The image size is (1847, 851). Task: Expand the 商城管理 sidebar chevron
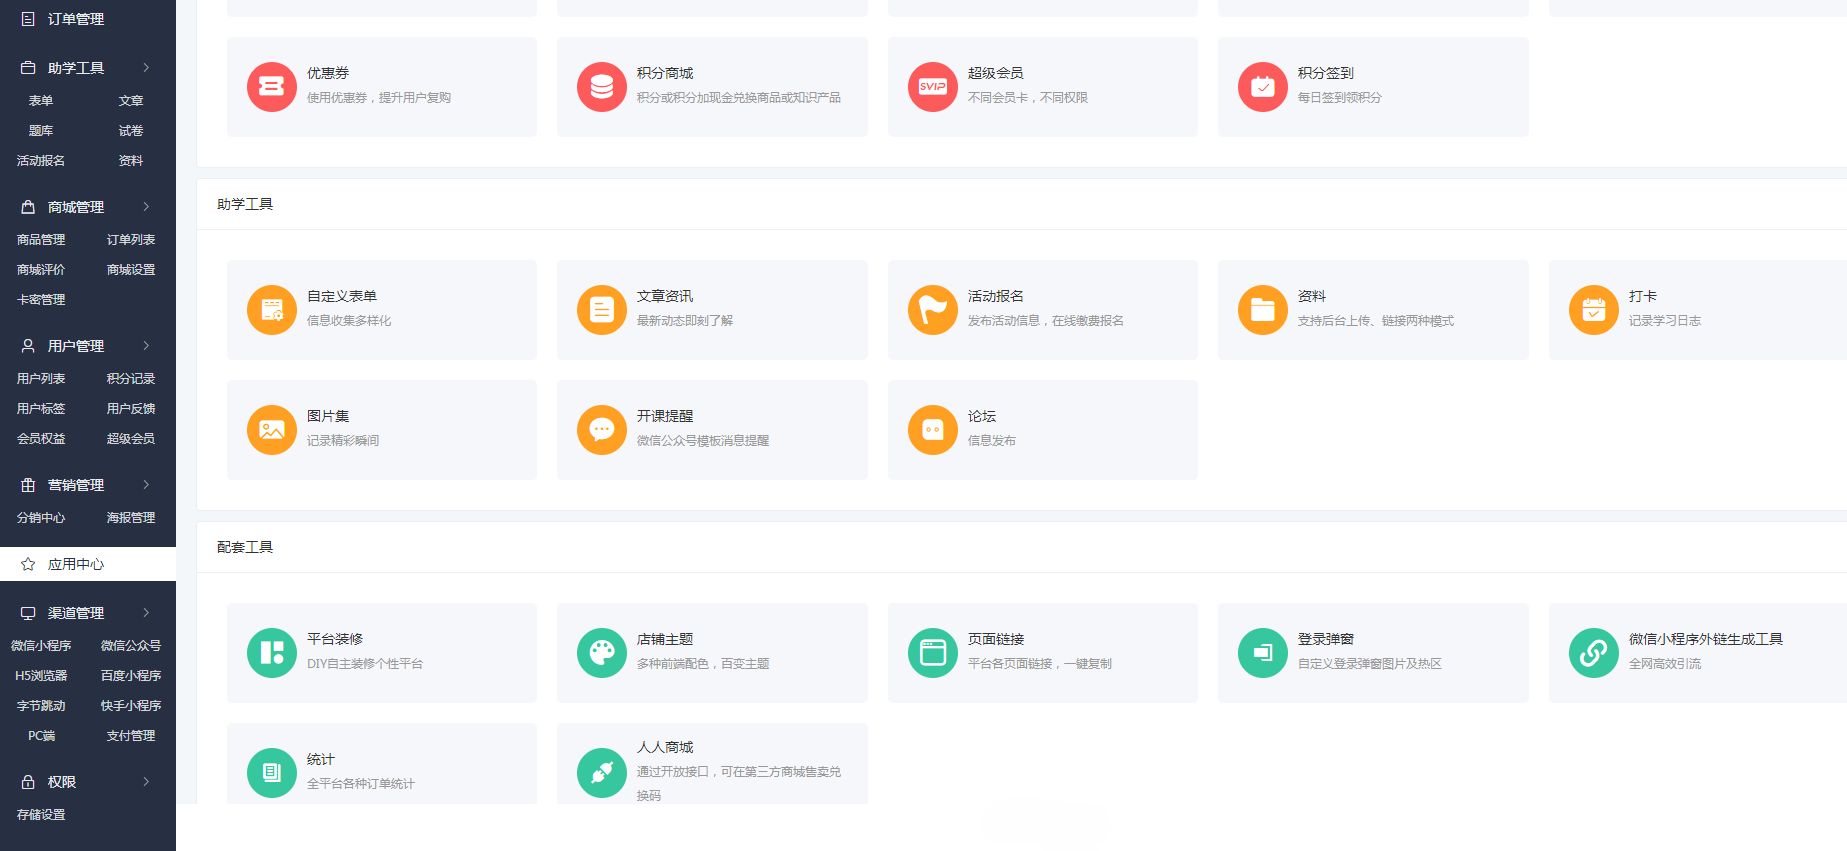pyautogui.click(x=146, y=207)
